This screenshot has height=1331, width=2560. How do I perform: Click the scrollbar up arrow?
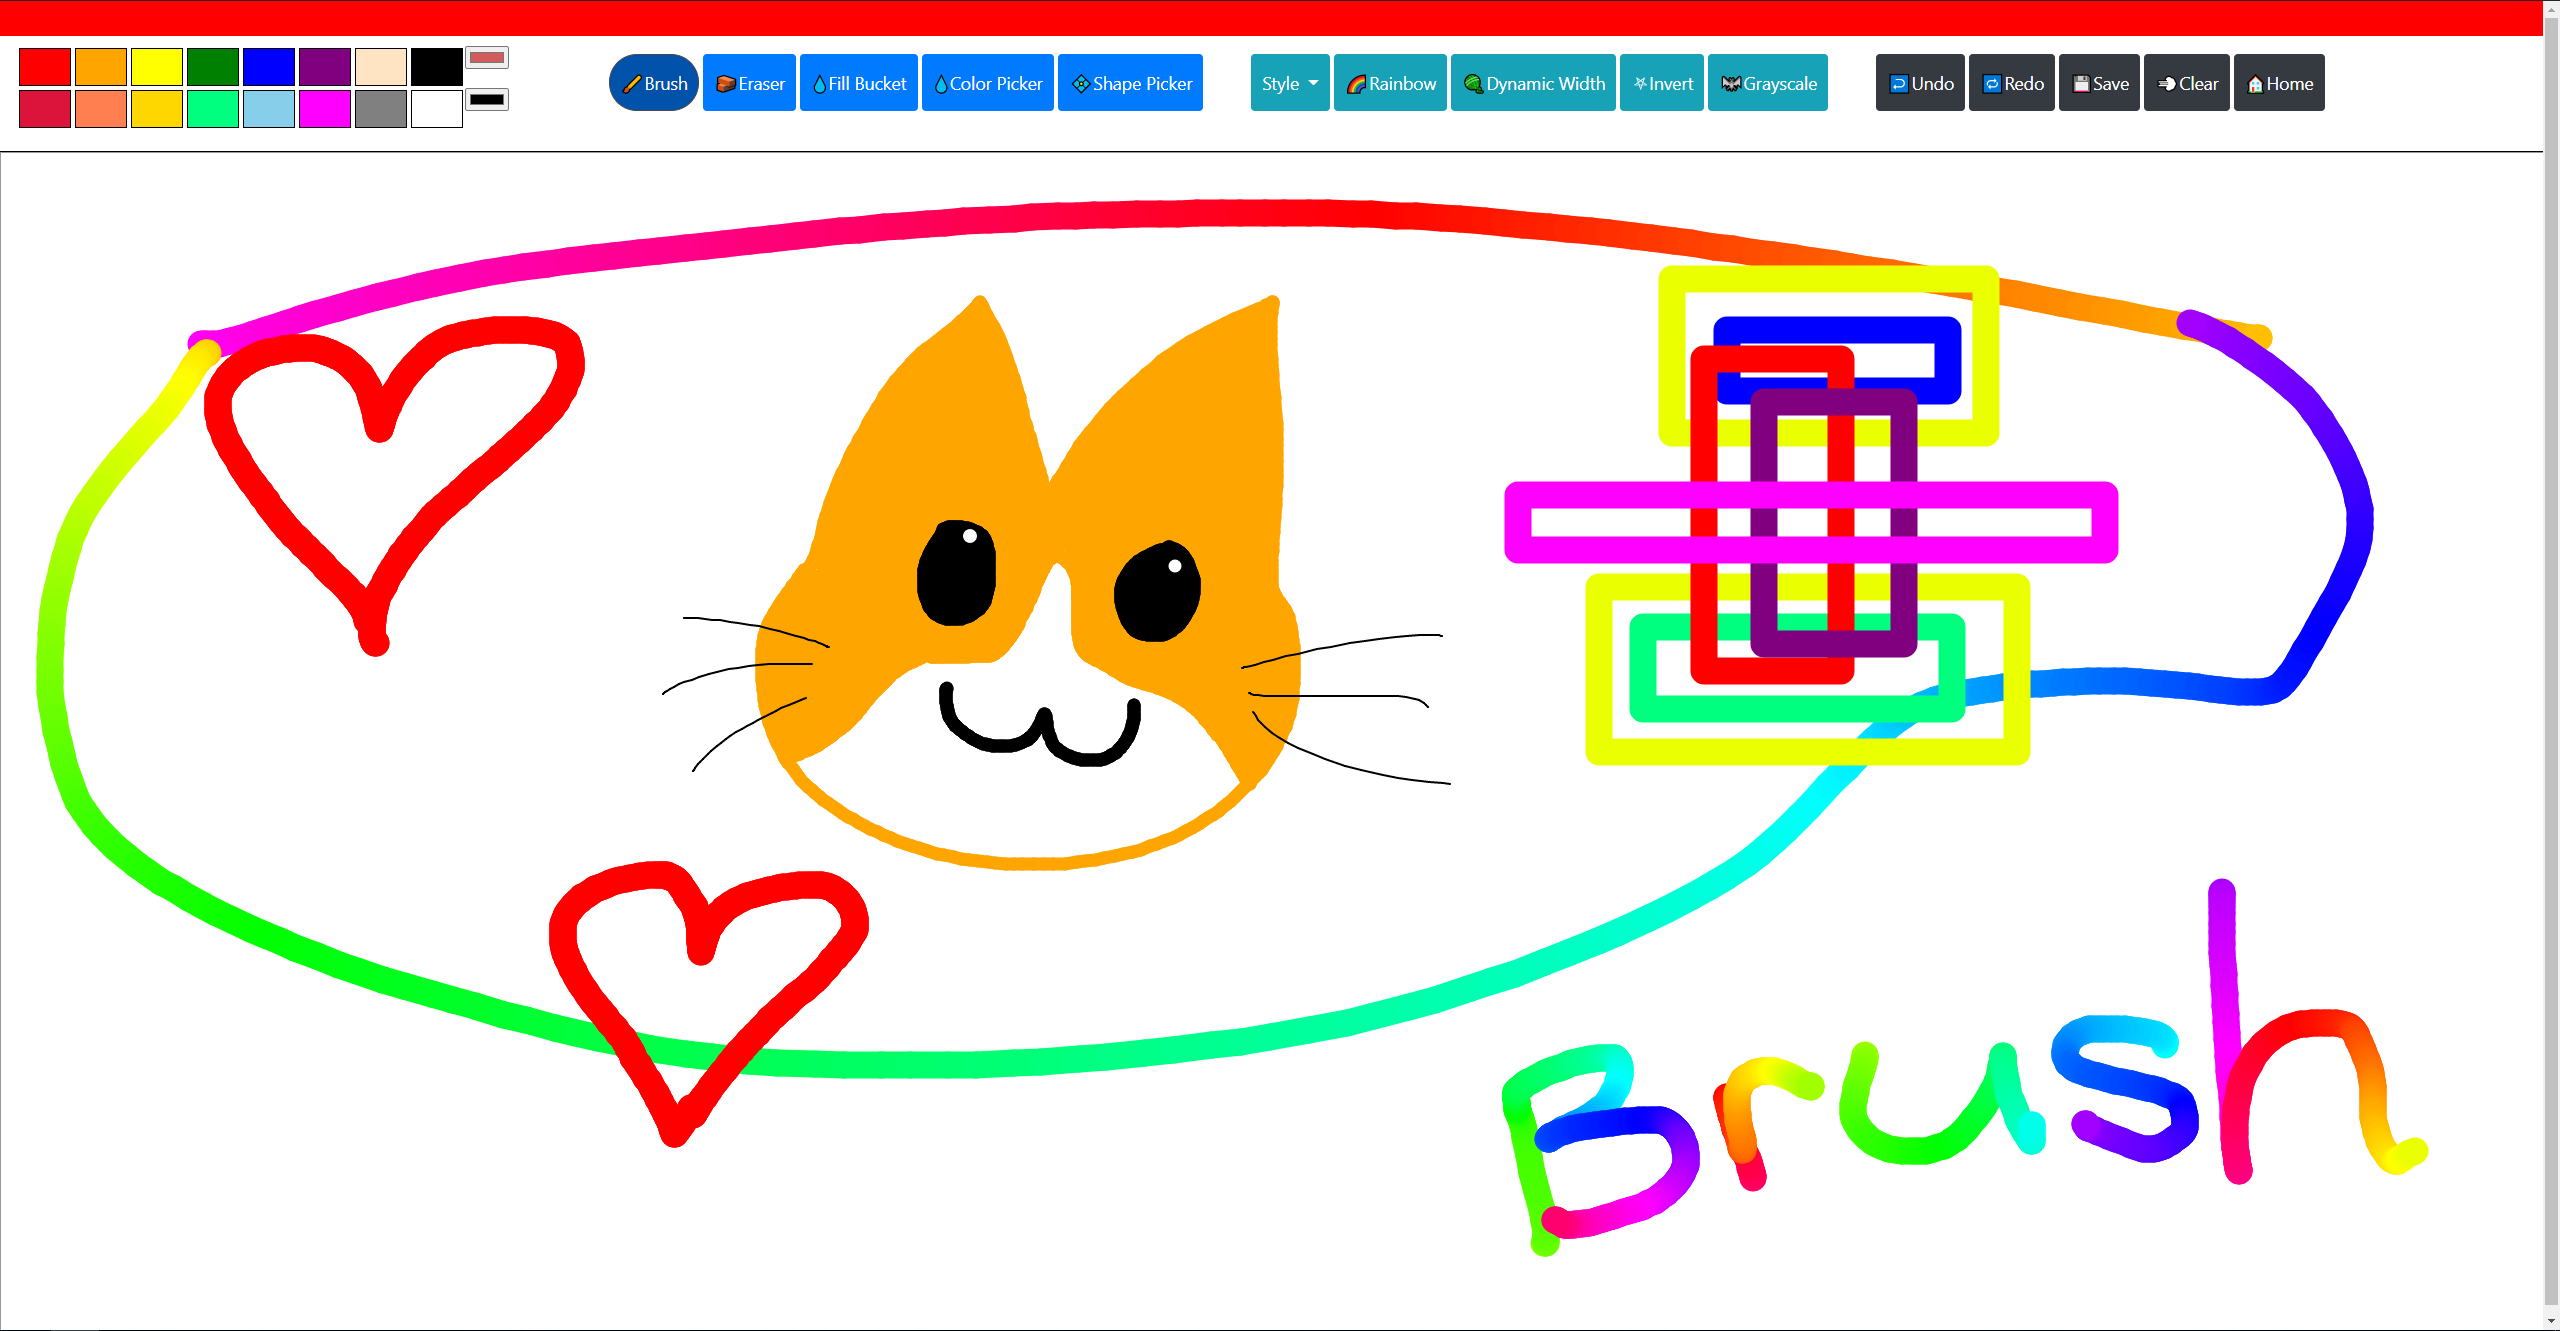point(2551,9)
